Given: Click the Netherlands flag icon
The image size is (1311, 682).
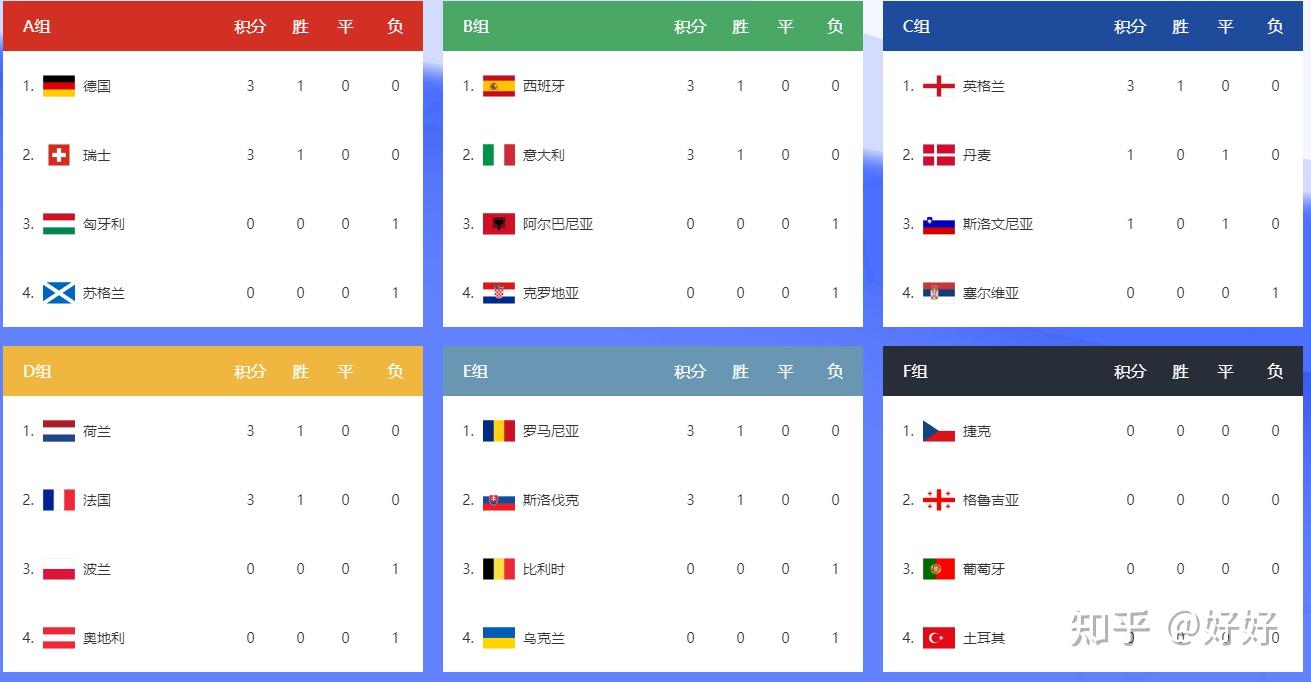Looking at the screenshot, I should point(59,431).
